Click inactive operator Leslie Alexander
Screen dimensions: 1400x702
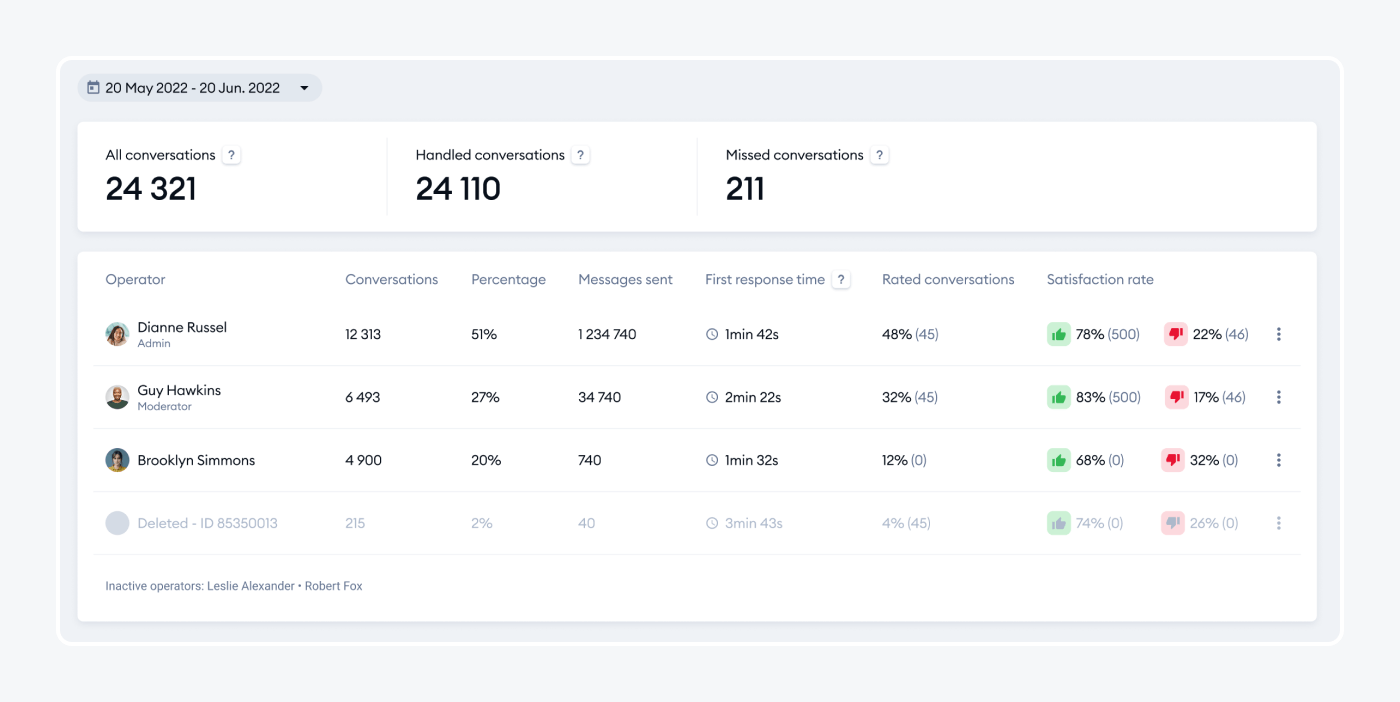coord(250,585)
